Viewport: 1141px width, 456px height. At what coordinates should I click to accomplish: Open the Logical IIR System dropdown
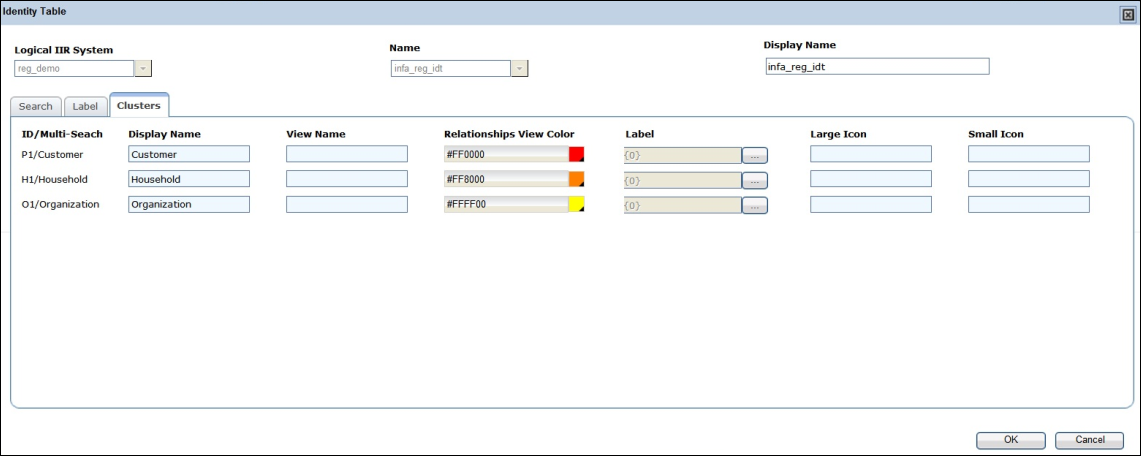pos(142,69)
